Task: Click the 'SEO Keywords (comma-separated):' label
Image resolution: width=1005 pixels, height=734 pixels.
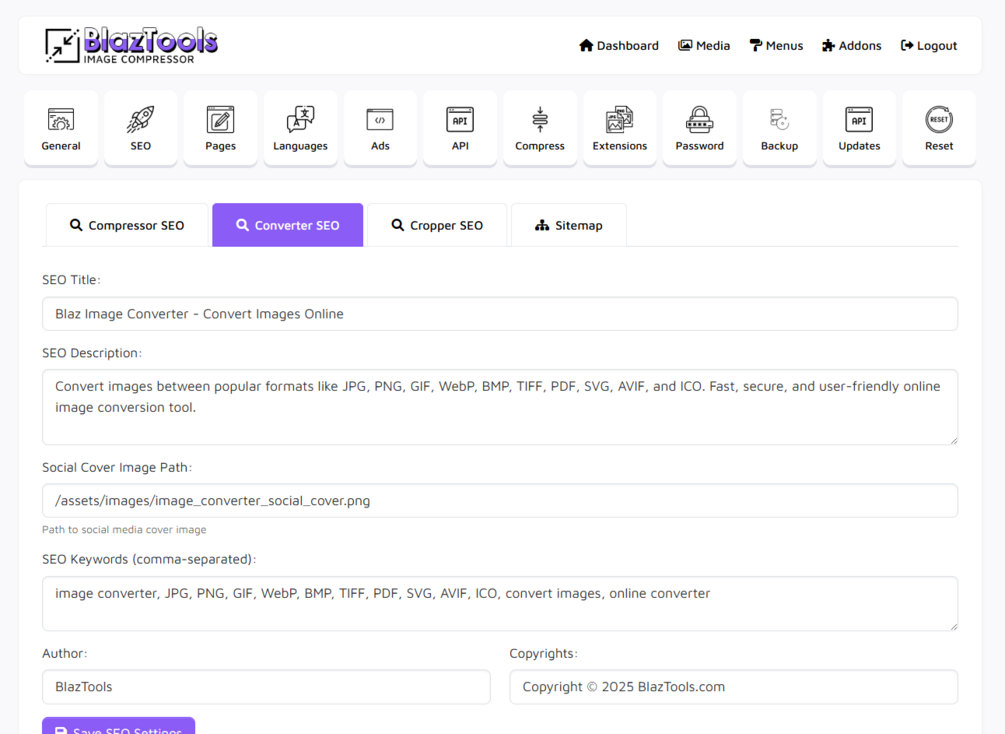Action: point(149,559)
